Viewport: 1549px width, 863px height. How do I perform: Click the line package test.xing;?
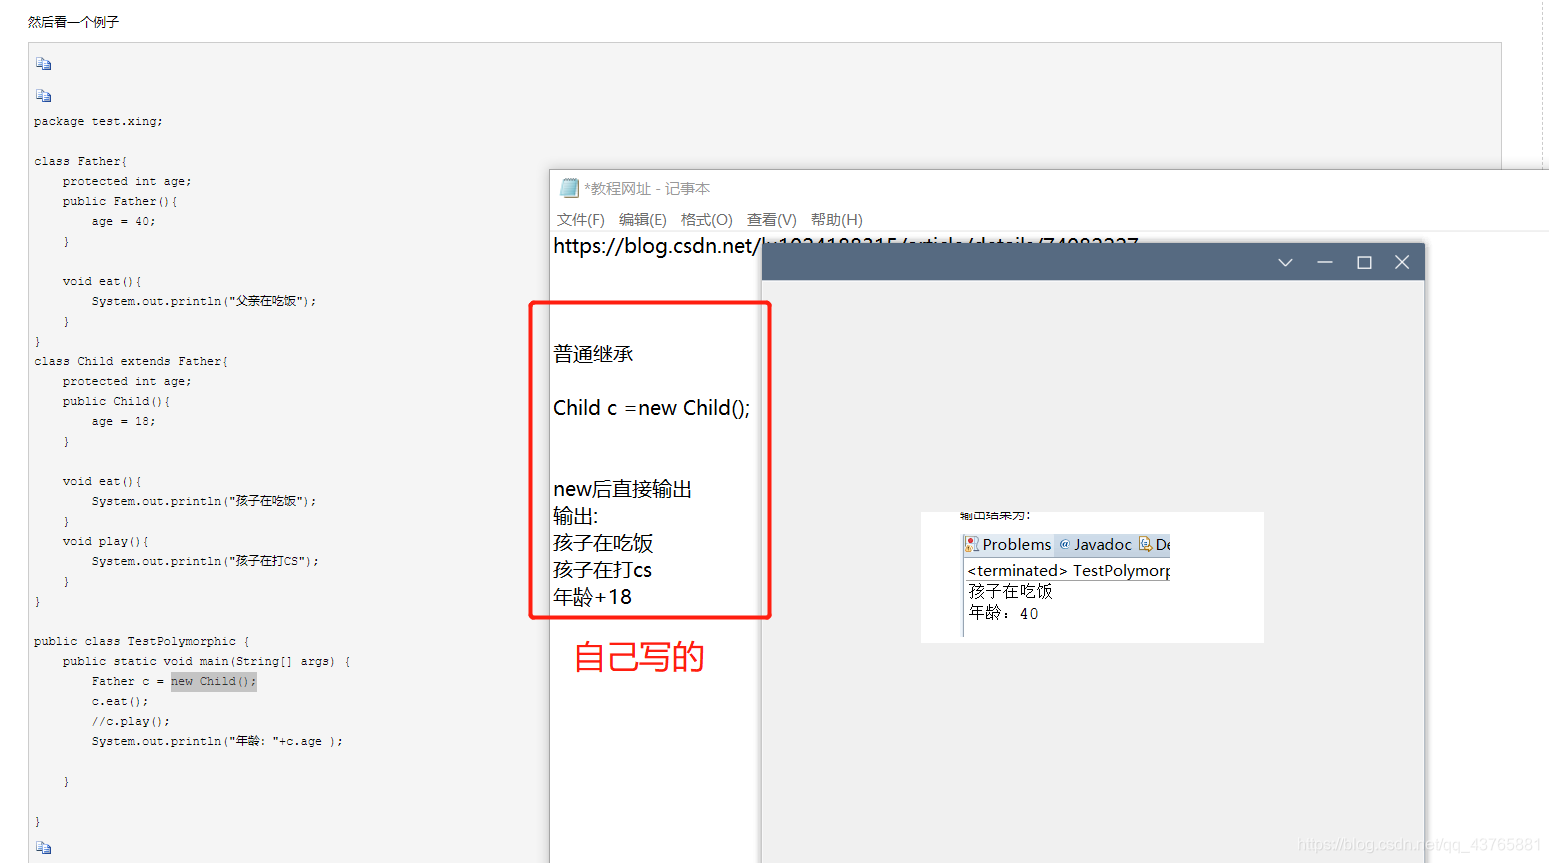pyautogui.click(x=98, y=121)
